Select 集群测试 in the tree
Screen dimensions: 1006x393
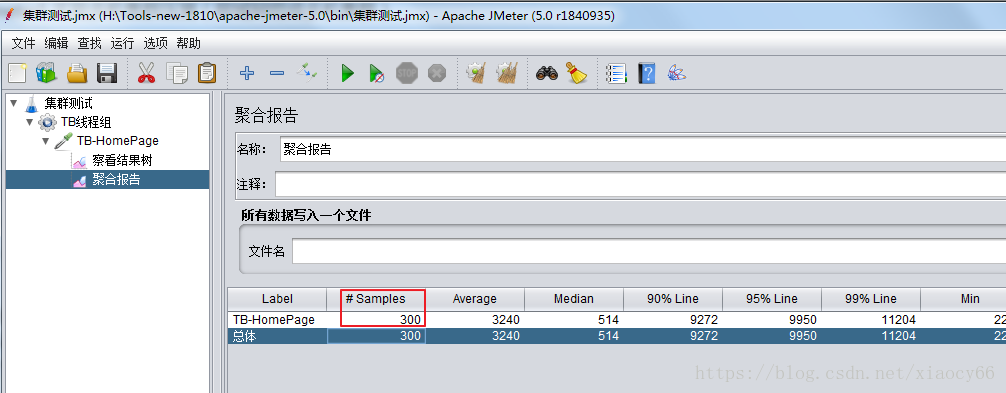pos(69,103)
